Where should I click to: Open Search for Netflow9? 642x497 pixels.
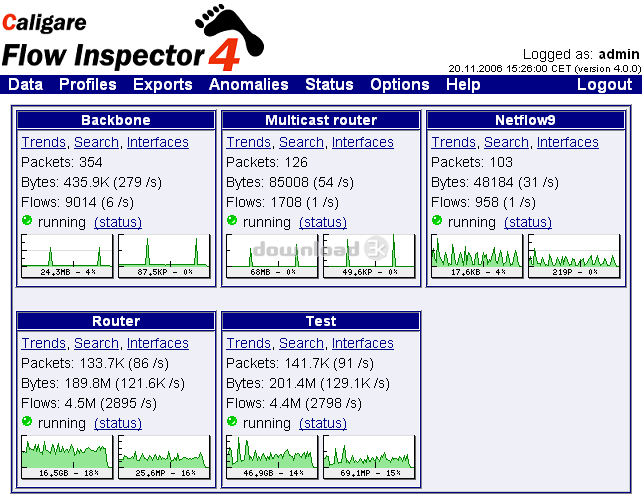pyautogui.click(x=506, y=142)
